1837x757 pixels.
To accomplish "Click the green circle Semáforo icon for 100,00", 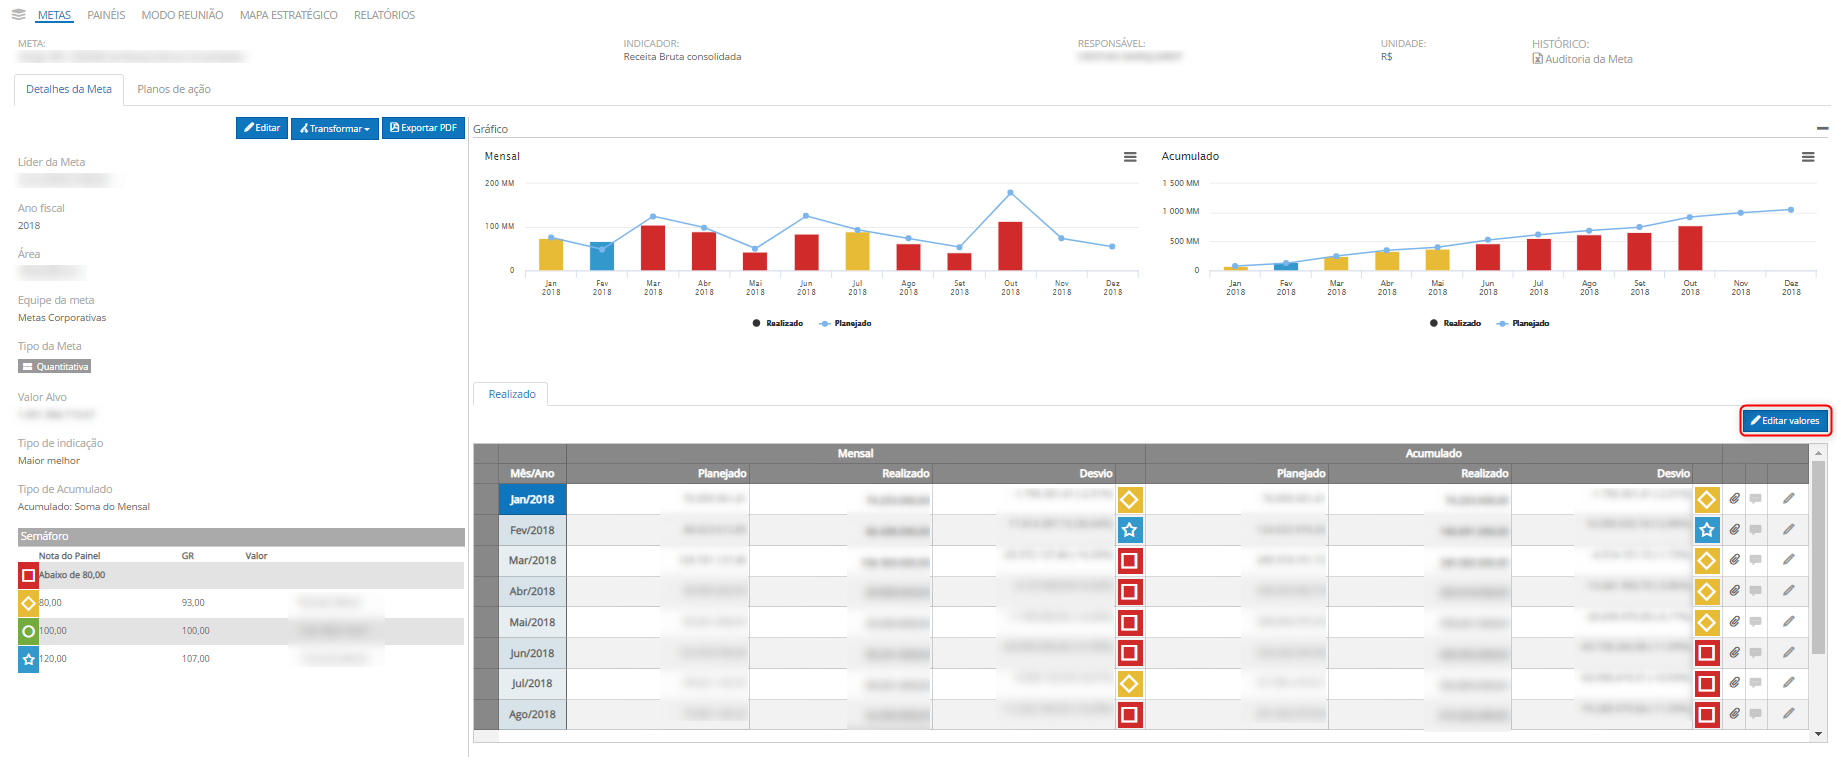I will [x=28, y=631].
